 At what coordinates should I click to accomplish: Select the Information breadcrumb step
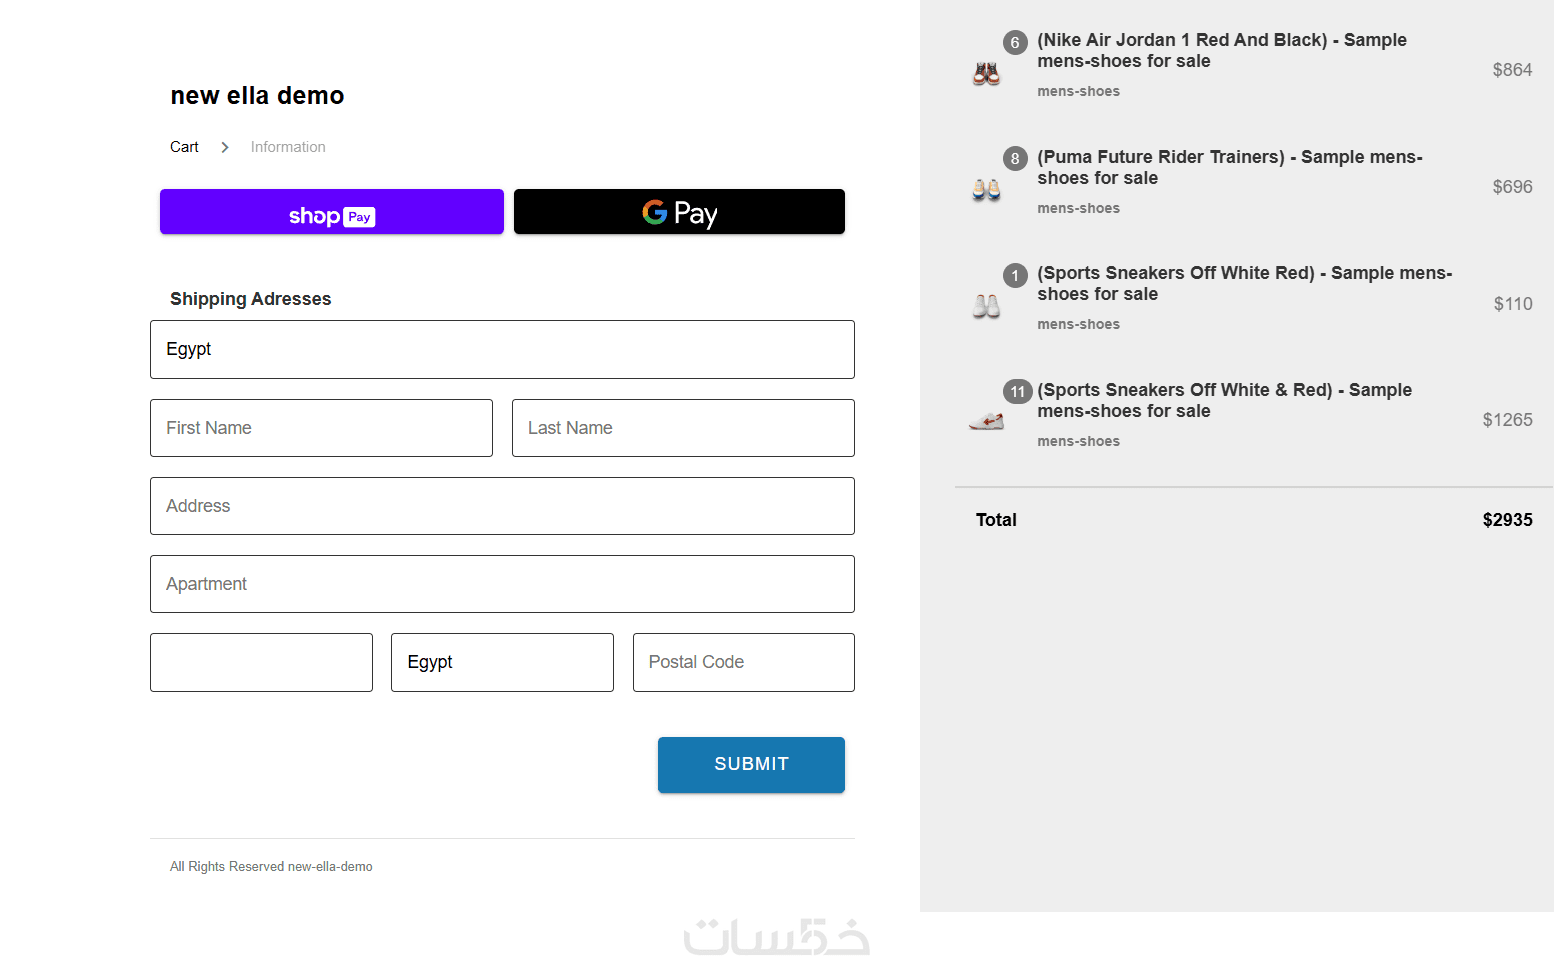point(288,147)
